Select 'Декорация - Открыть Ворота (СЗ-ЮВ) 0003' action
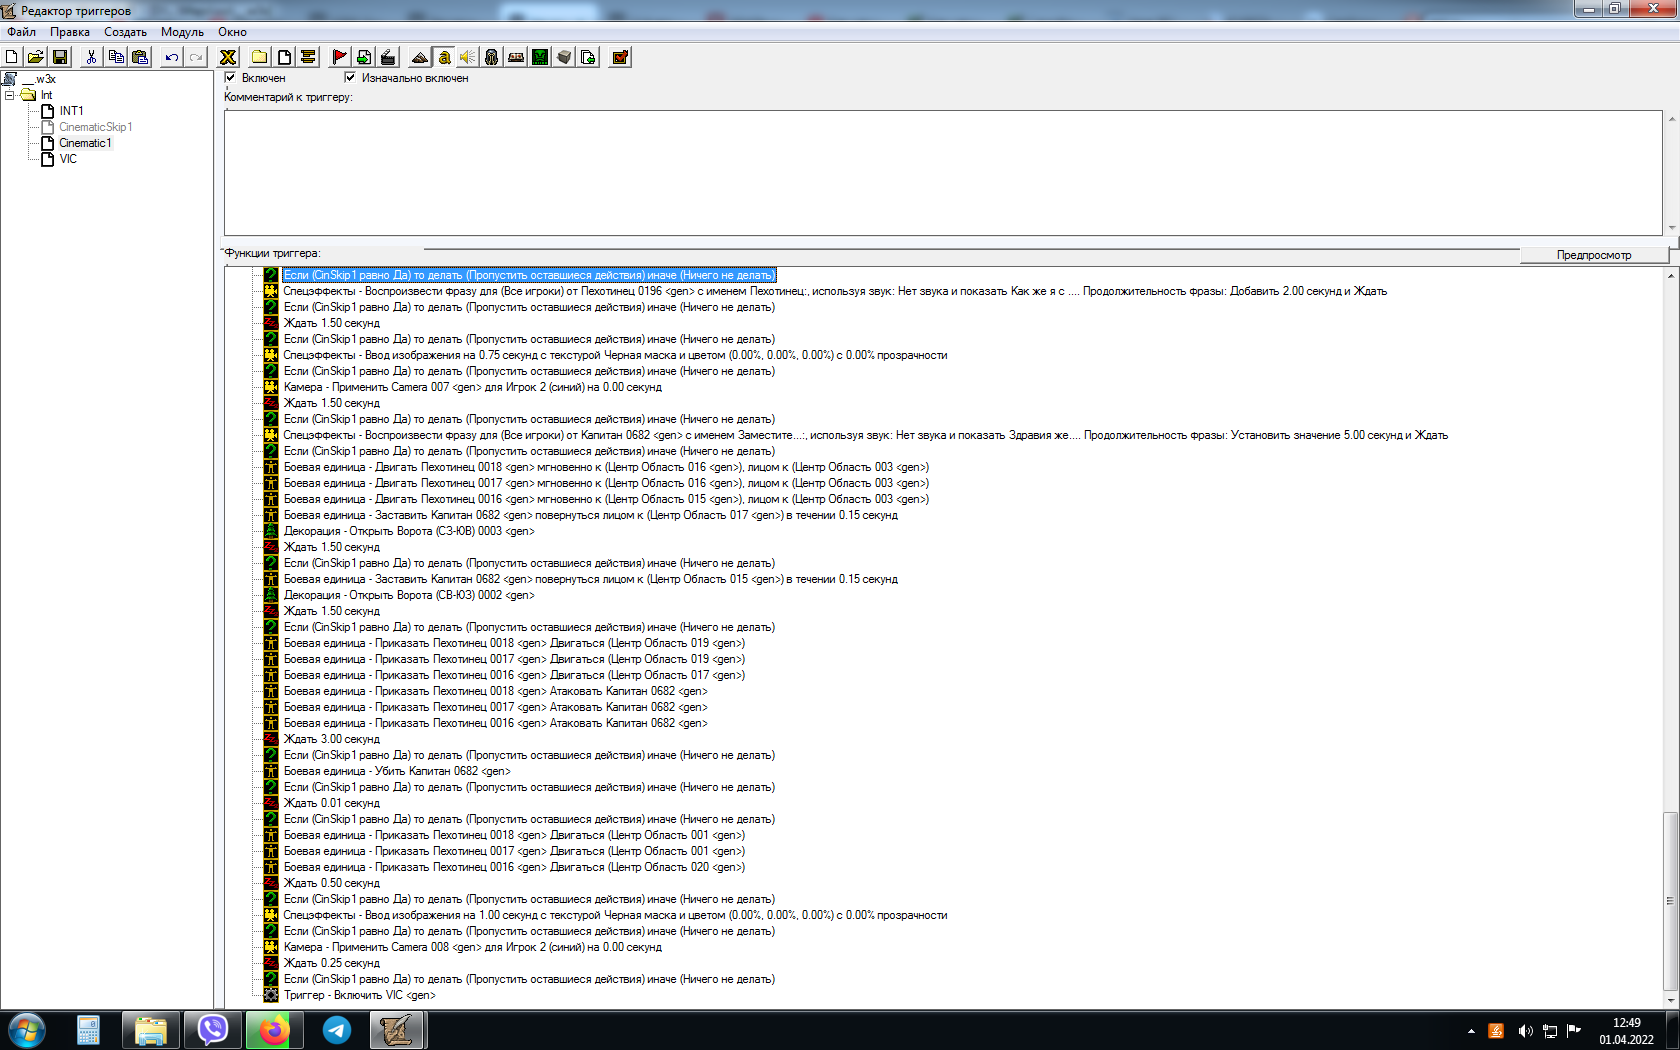The image size is (1680, 1050). tap(408, 531)
